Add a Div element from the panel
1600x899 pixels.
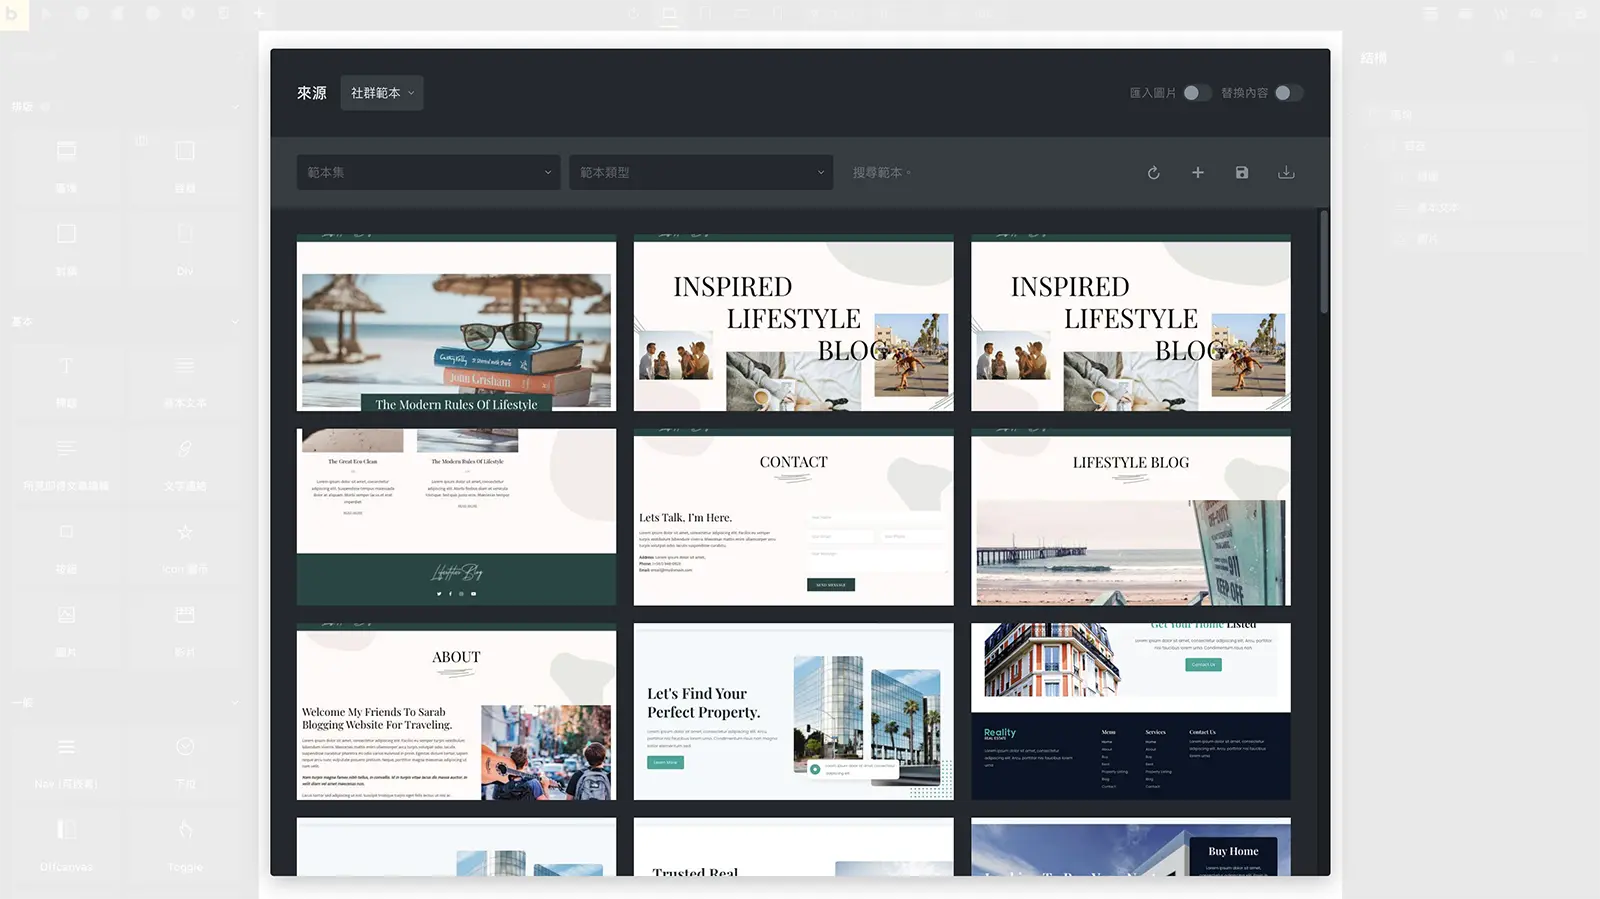click(185, 248)
